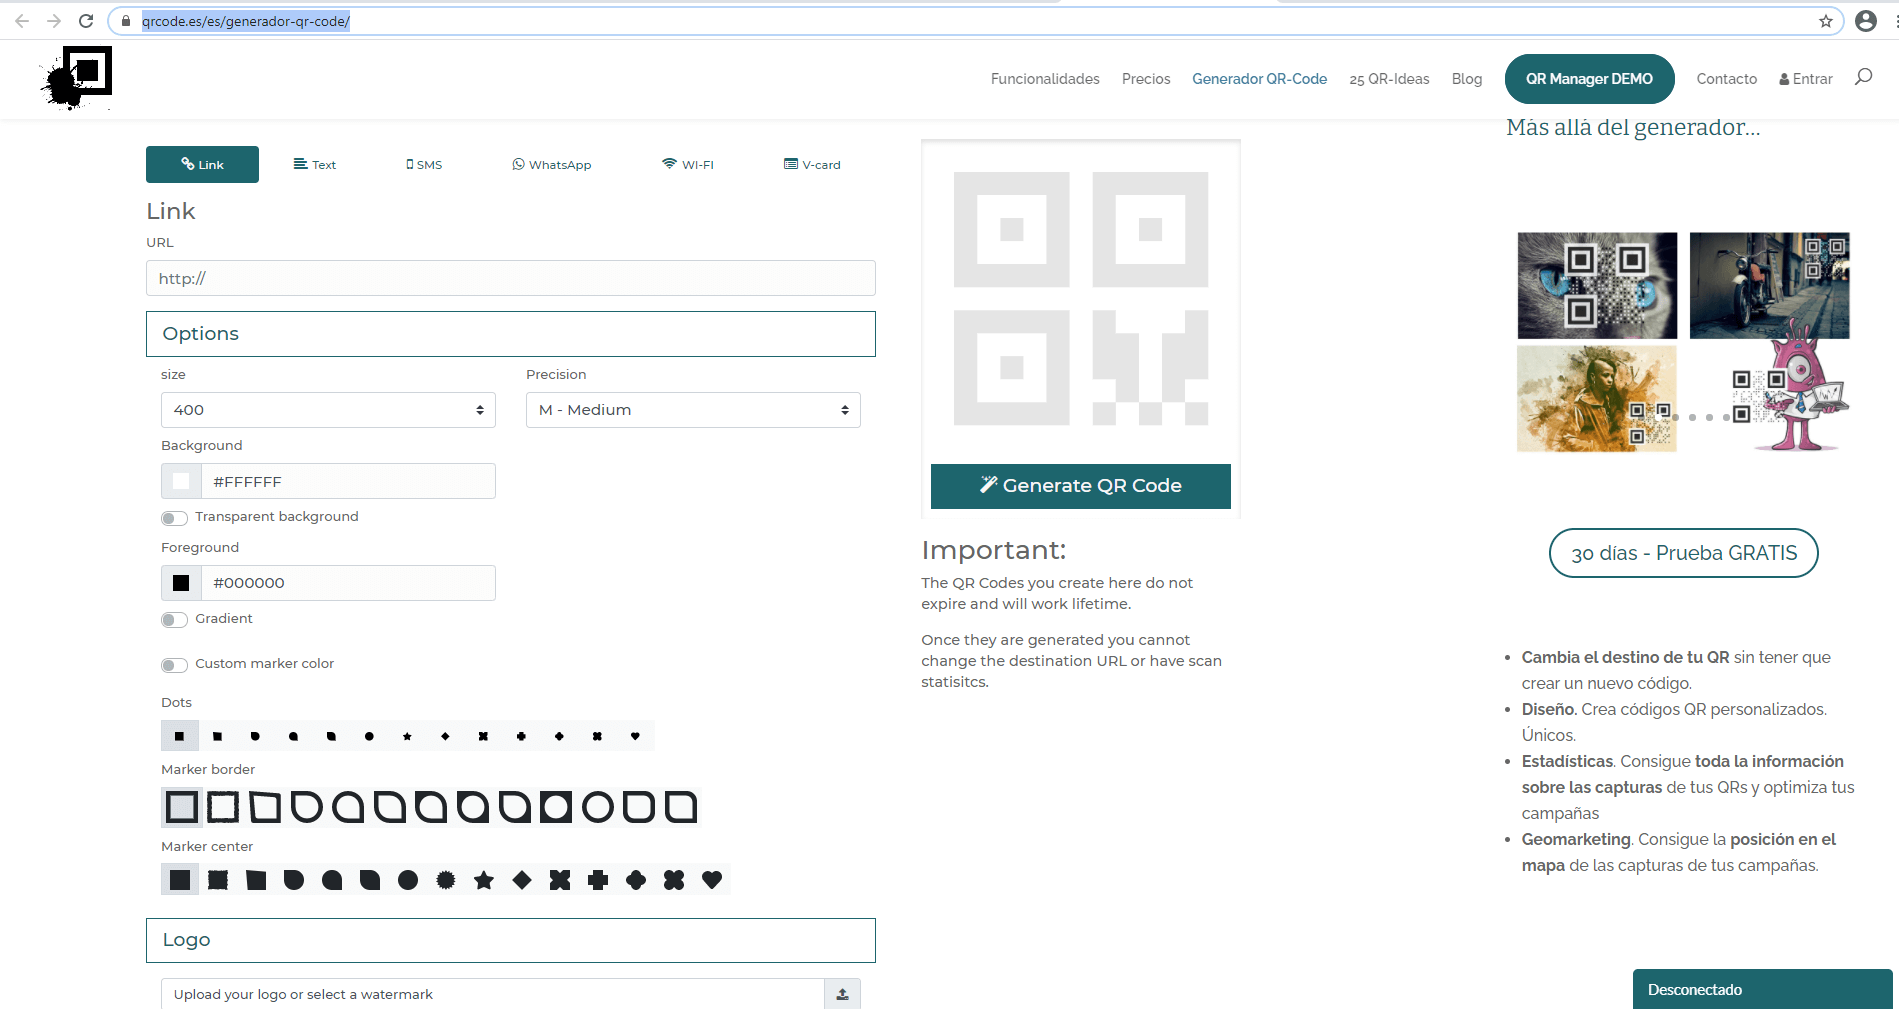Switch to the Link tab
This screenshot has height=1009, width=1899.
coord(202,164)
